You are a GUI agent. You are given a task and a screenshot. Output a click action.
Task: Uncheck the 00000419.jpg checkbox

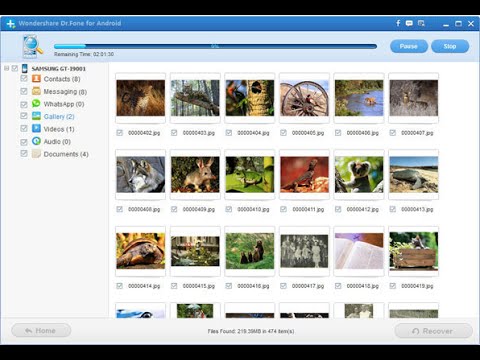pyautogui.click(x=393, y=286)
